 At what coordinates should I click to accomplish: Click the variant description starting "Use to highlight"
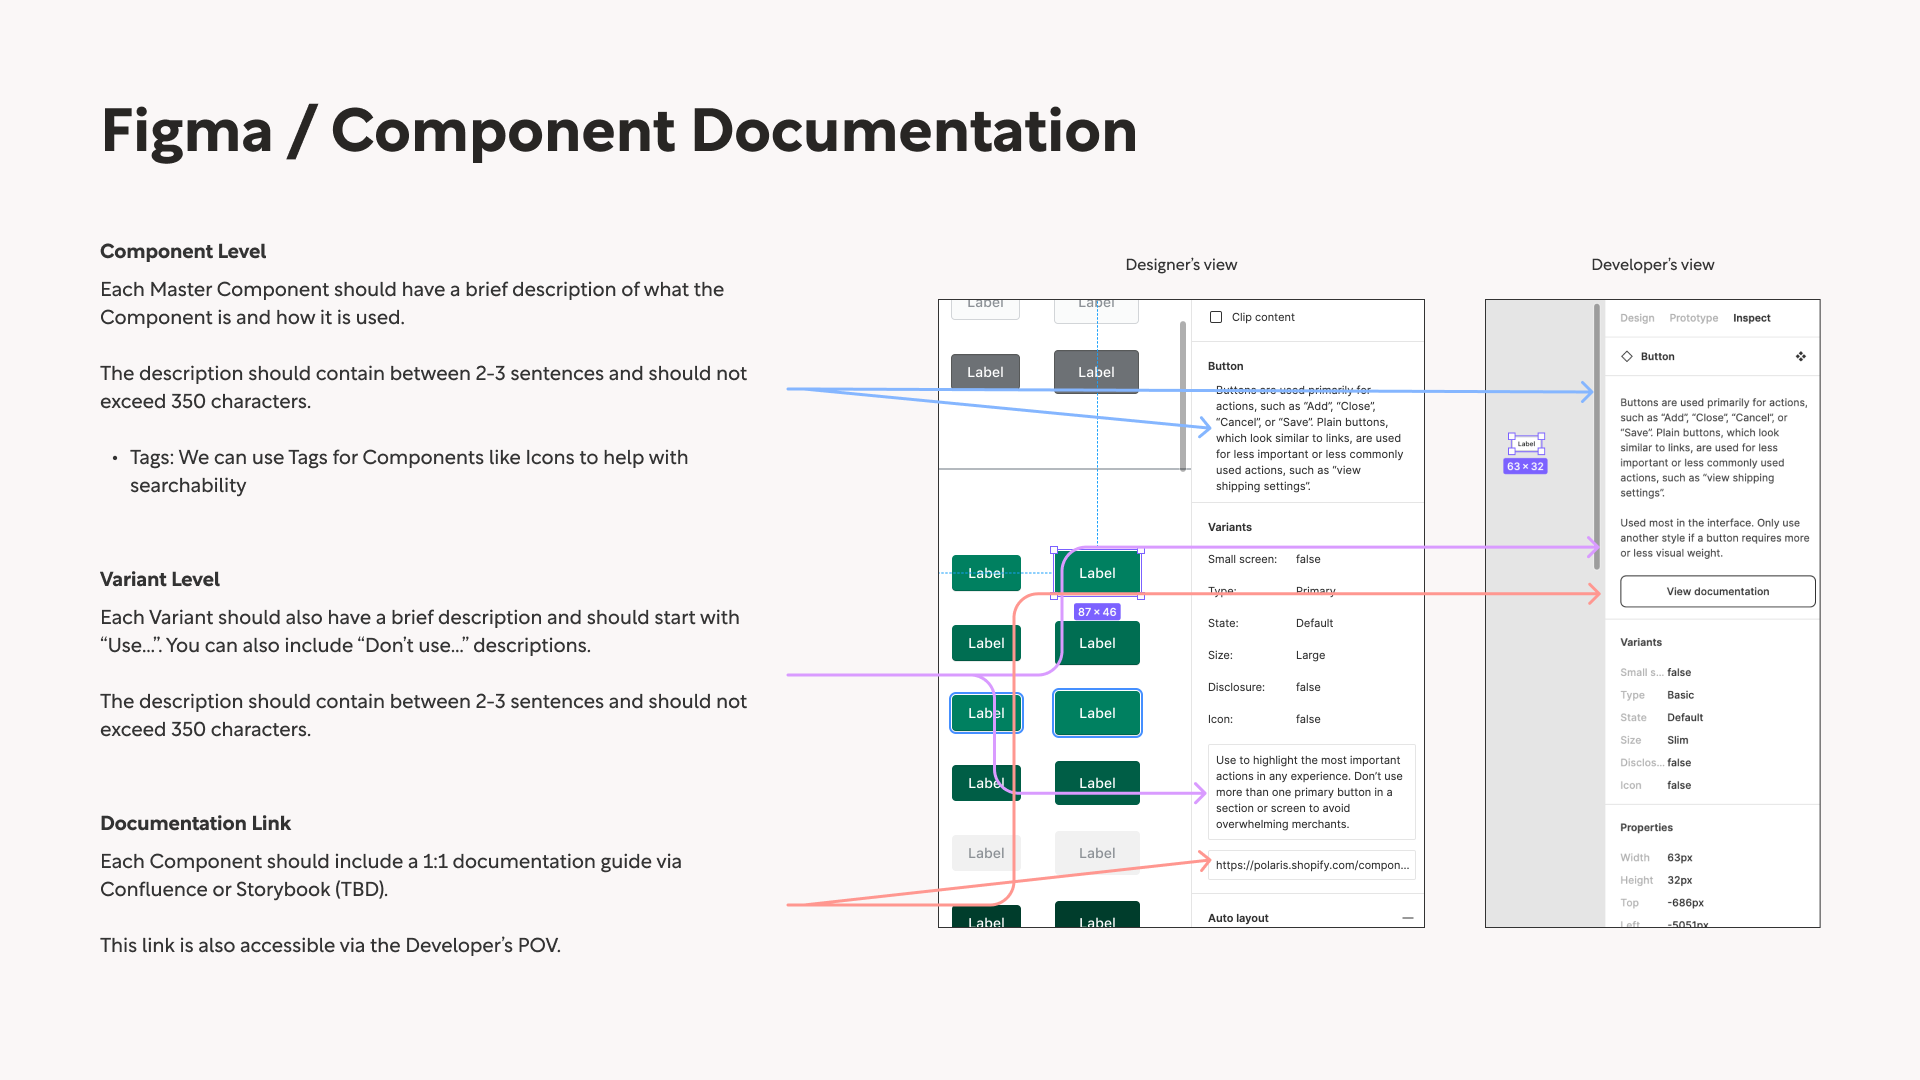tap(1311, 792)
